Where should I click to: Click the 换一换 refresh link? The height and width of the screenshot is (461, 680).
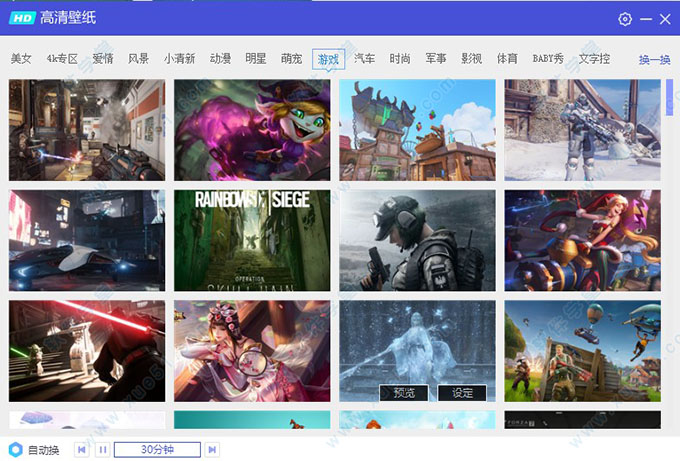coord(654,60)
